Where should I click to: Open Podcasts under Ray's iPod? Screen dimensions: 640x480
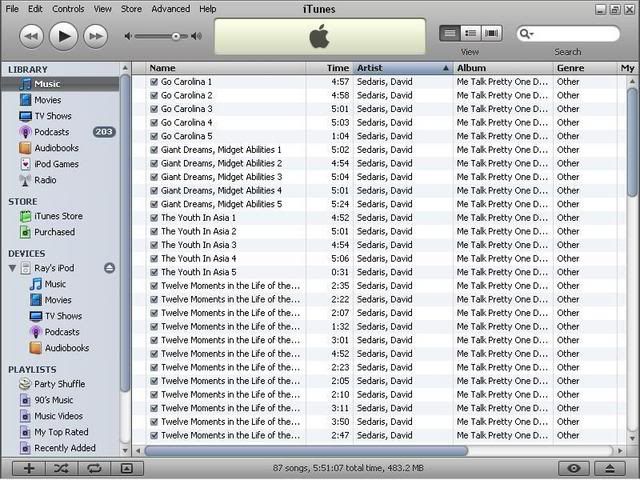[x=60, y=332]
